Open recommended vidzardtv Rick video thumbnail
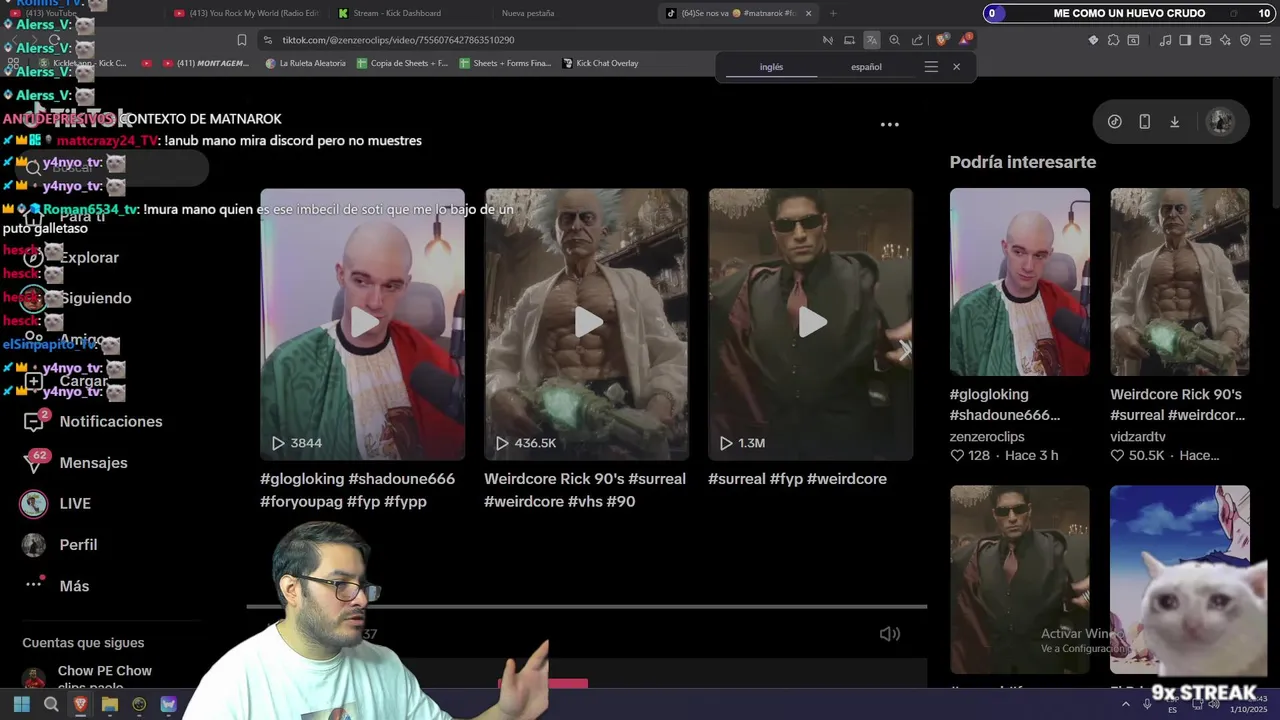This screenshot has height=720, width=1280. point(1179,282)
